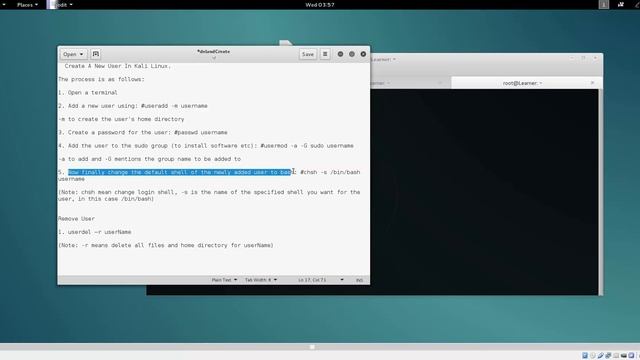
Task: Click the VirtualBox USB status icon
Action: 600,356
